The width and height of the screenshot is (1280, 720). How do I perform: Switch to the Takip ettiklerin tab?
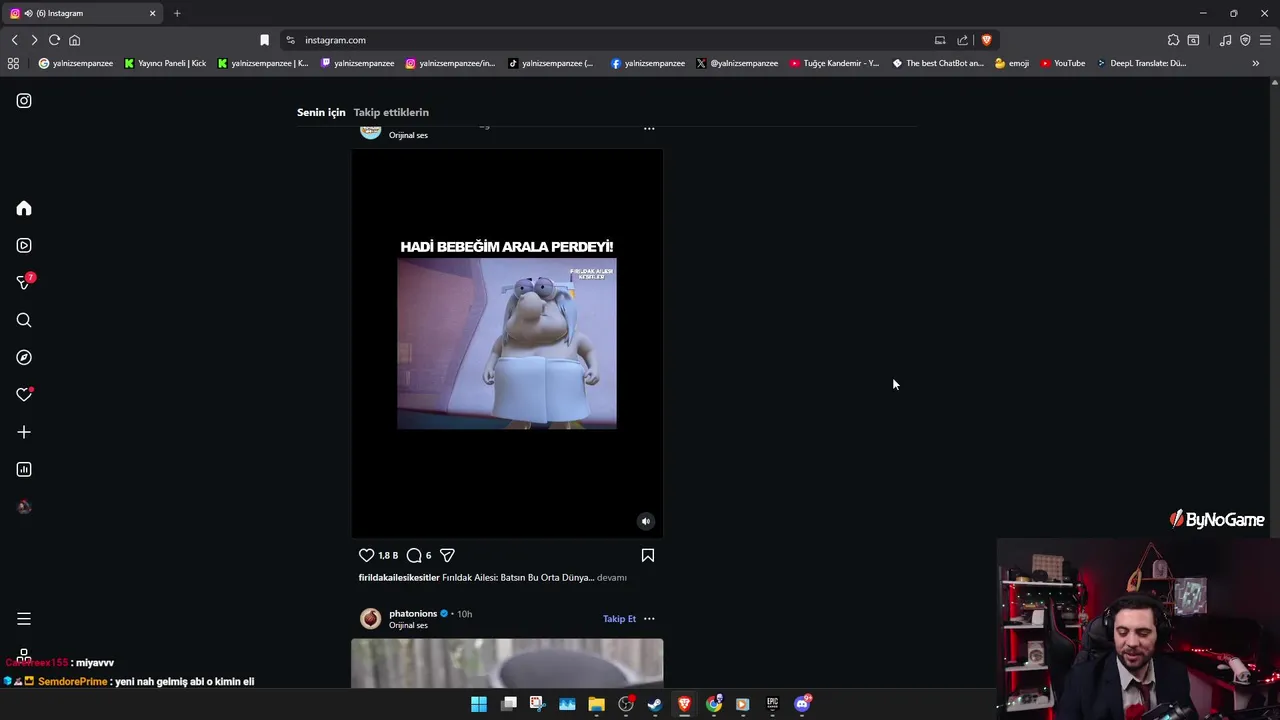tap(391, 112)
